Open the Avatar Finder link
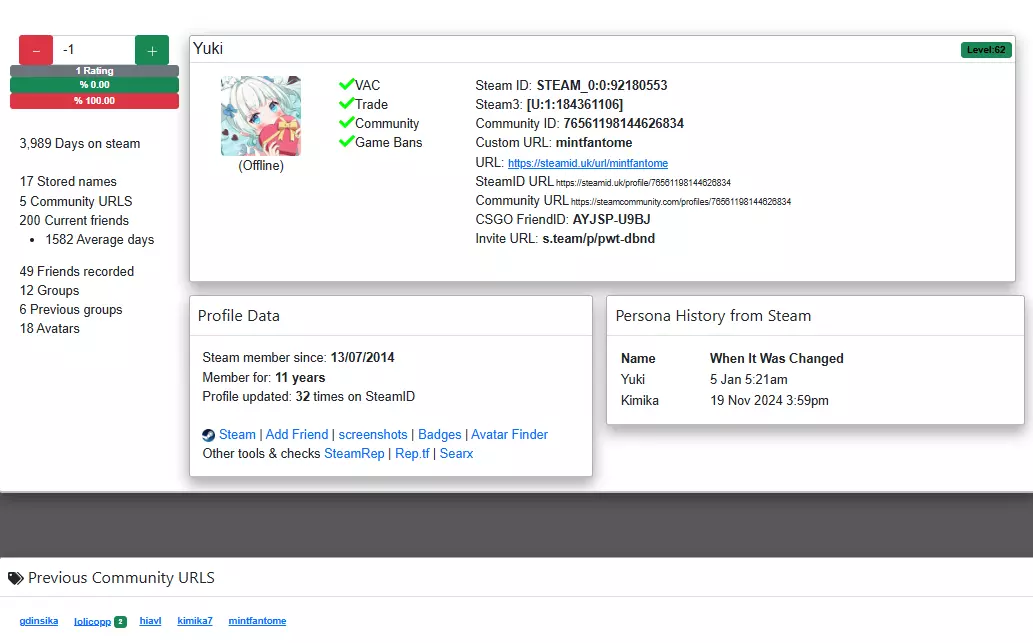Screen dimensions: 1033x643 [509, 435]
